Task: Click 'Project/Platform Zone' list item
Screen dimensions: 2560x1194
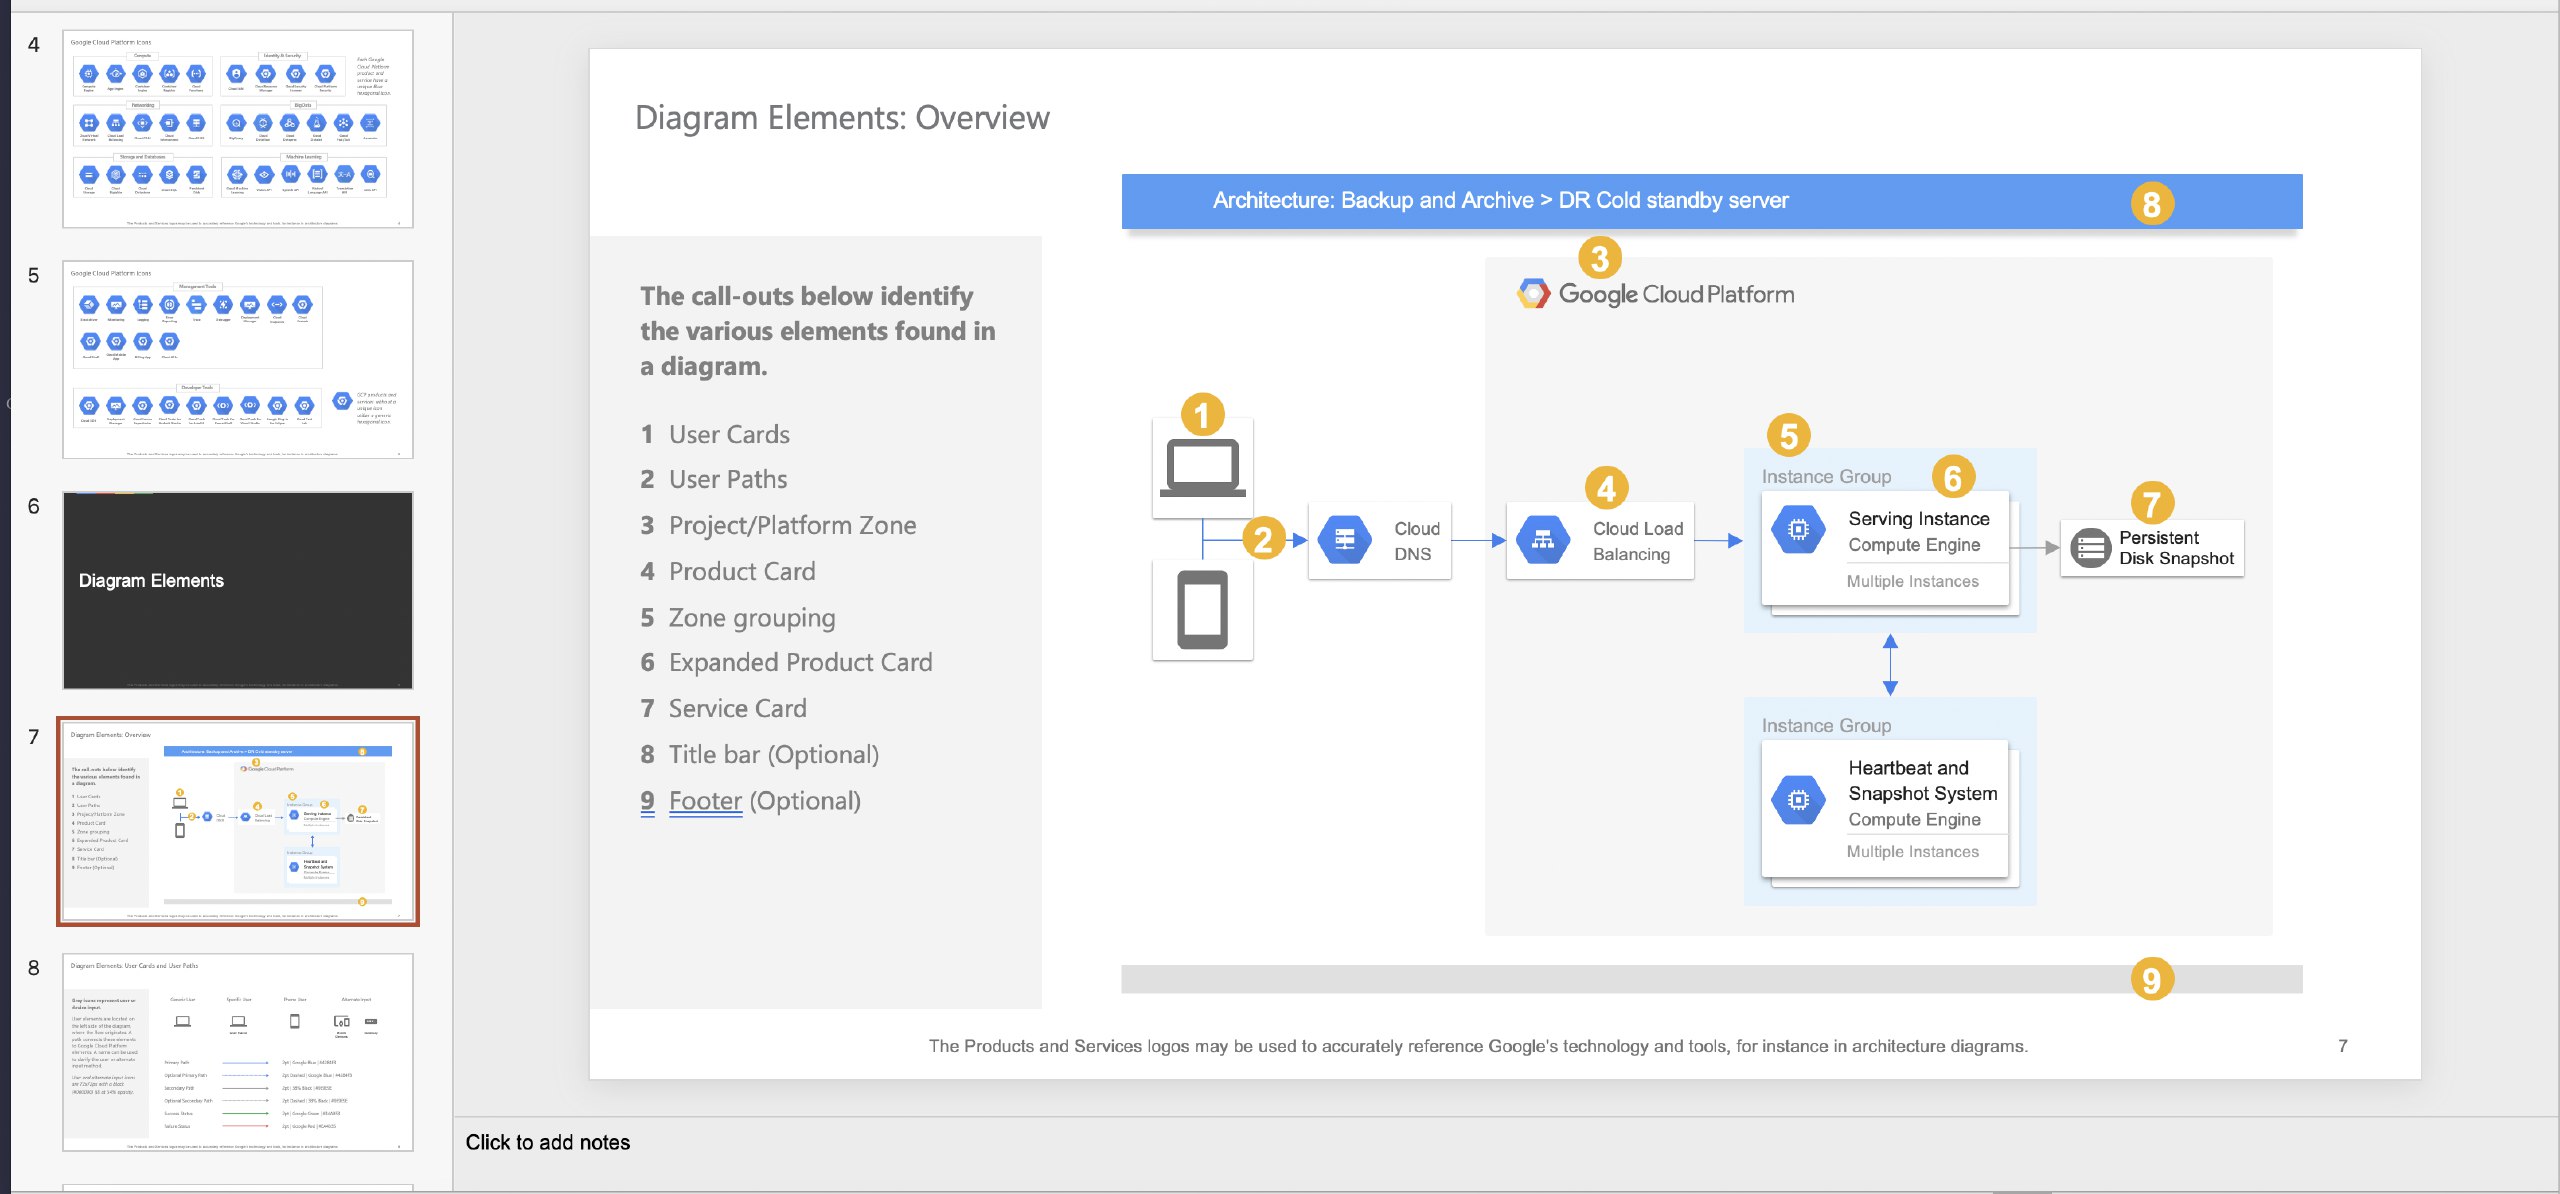Action: [792, 526]
